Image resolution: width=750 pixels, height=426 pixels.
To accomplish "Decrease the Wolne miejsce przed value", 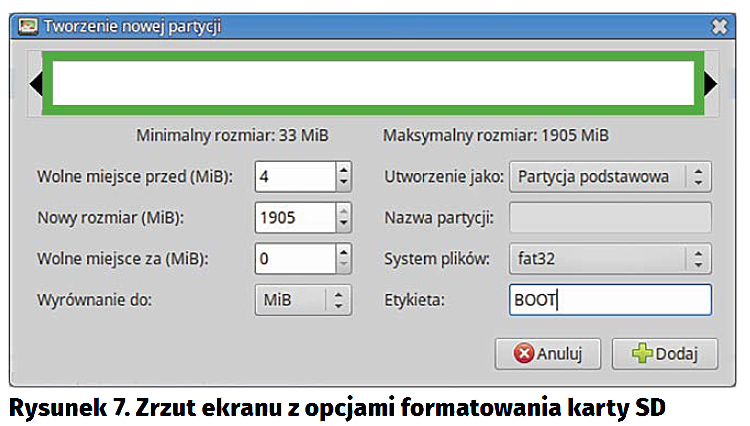I will (343, 185).
